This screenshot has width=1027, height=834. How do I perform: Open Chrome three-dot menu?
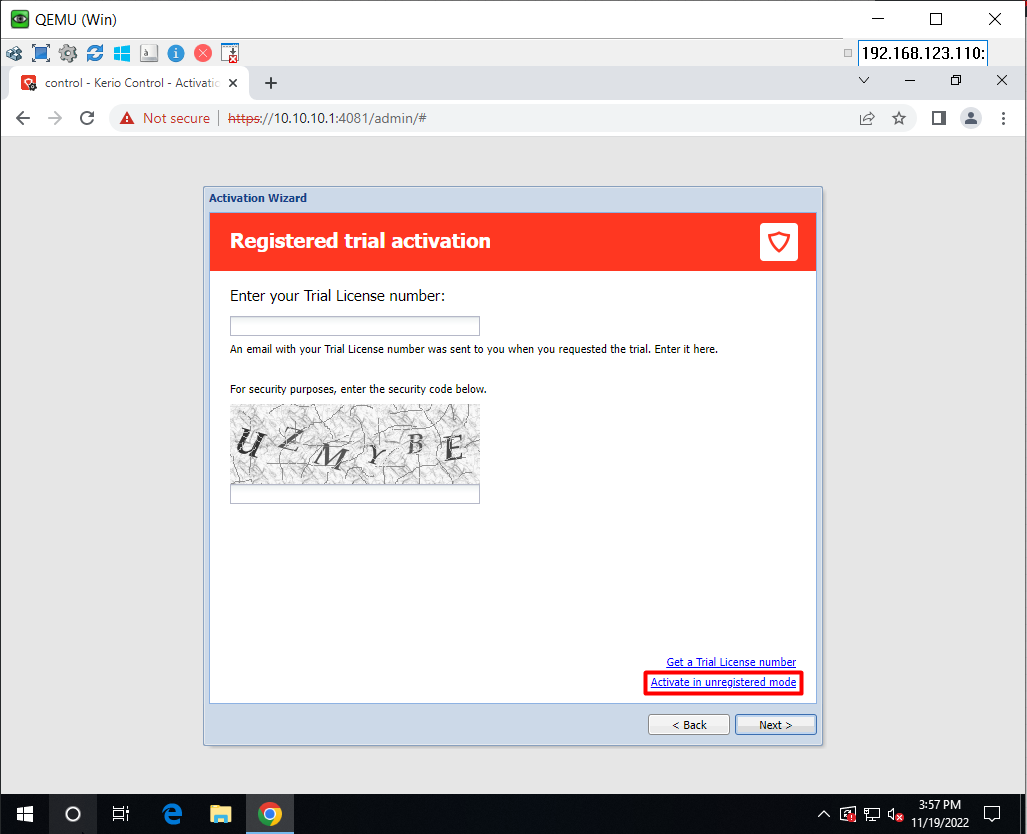(1003, 118)
